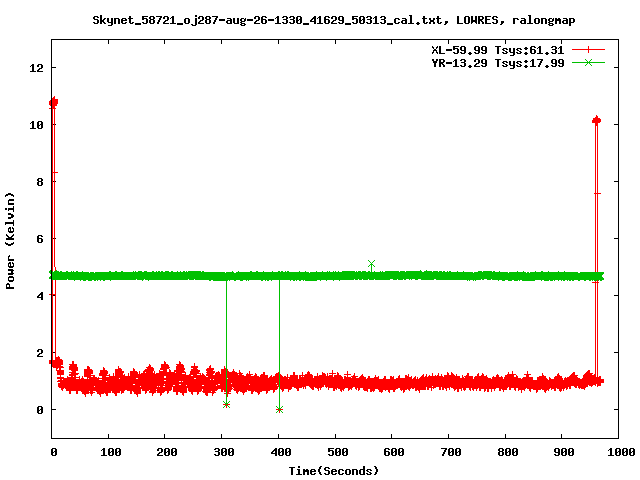
Task: Select the XL-59.99 Tsys:61.31 legend entry
Action: point(498,50)
